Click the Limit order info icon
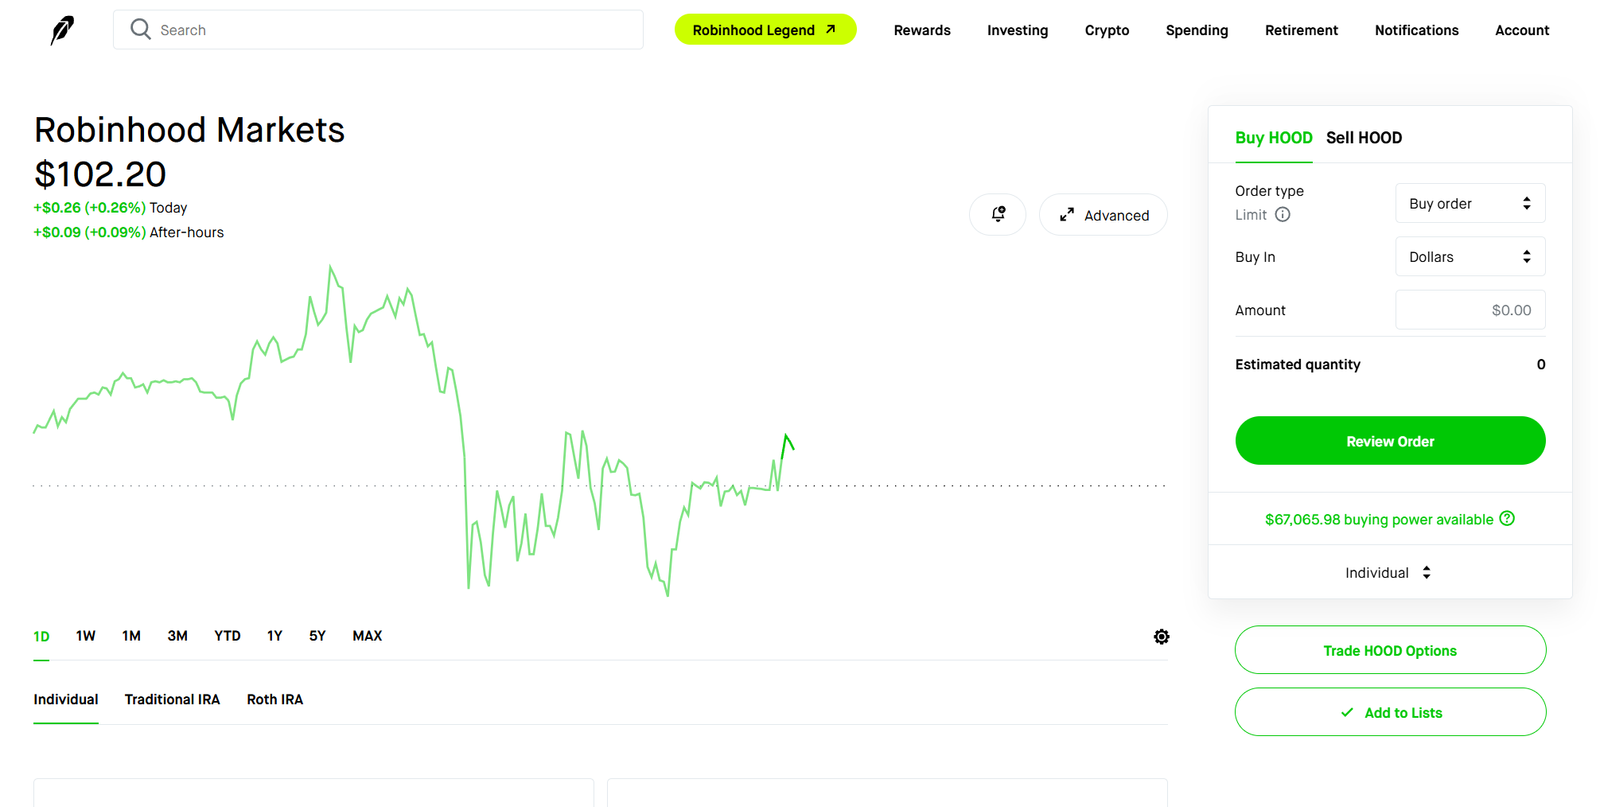 [1282, 215]
